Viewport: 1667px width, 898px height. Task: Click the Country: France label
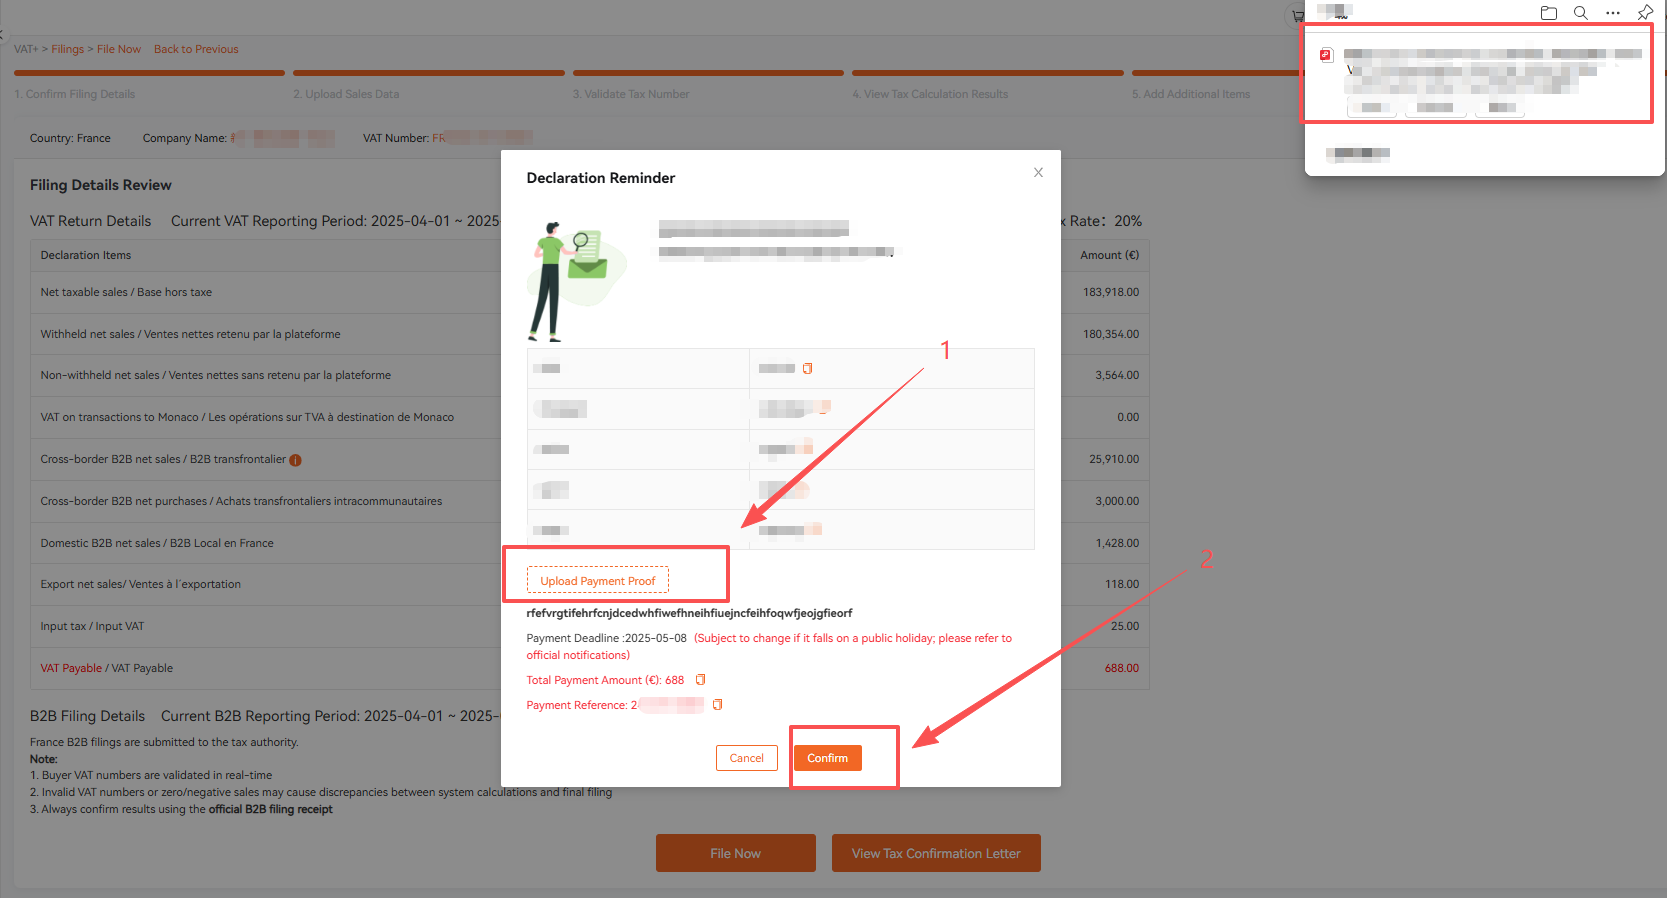[x=70, y=138]
